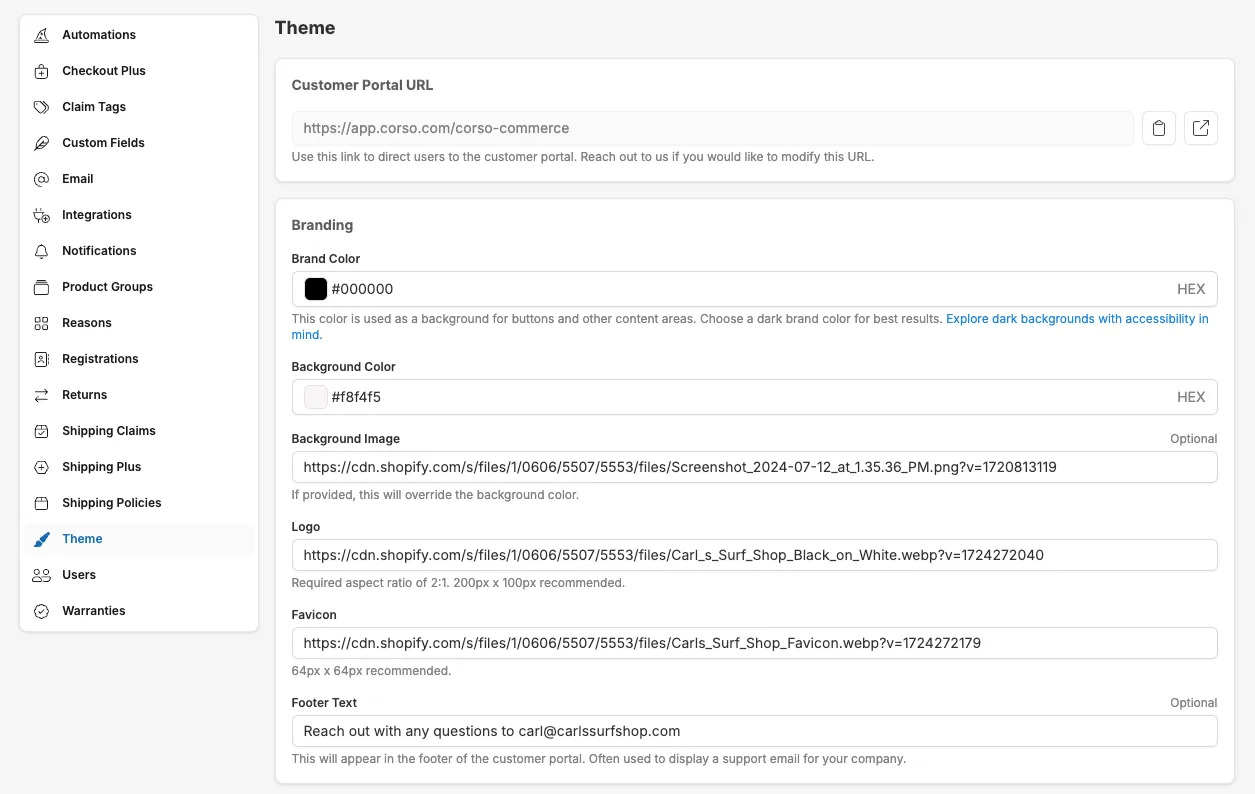1255x794 pixels.
Task: Click the Automations icon in sidebar
Action: 41,35
